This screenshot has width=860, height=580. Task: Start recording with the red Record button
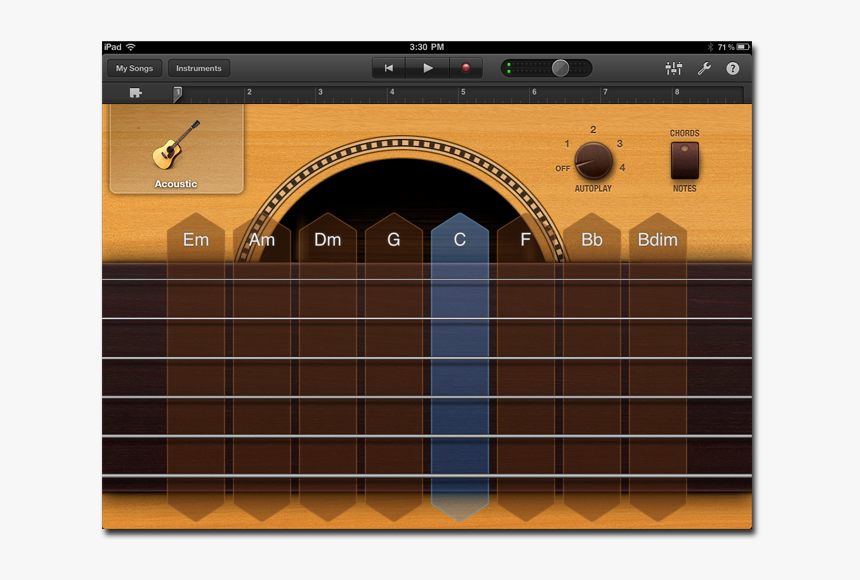coord(466,68)
